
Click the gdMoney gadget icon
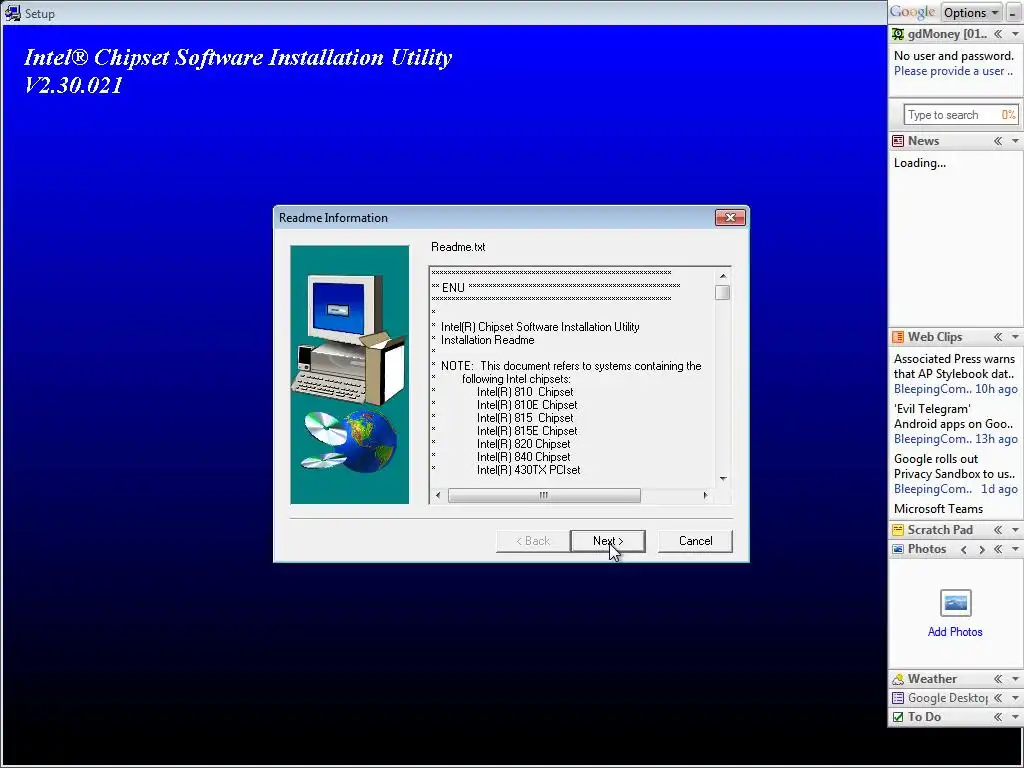[x=898, y=34]
